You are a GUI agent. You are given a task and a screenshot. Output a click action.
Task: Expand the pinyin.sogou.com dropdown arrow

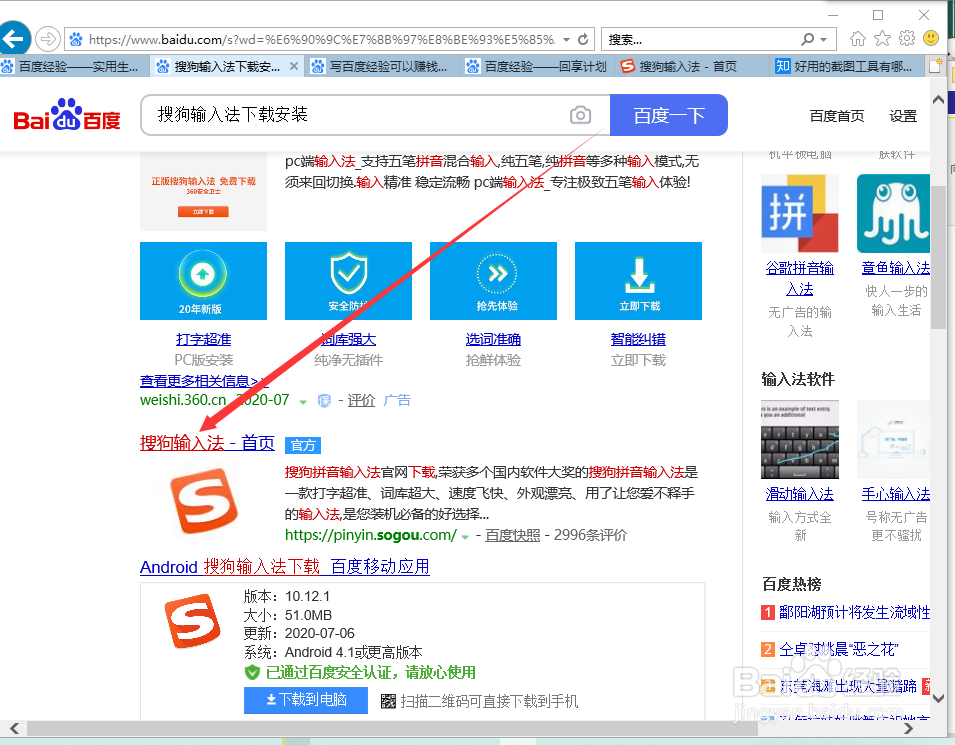point(465,537)
